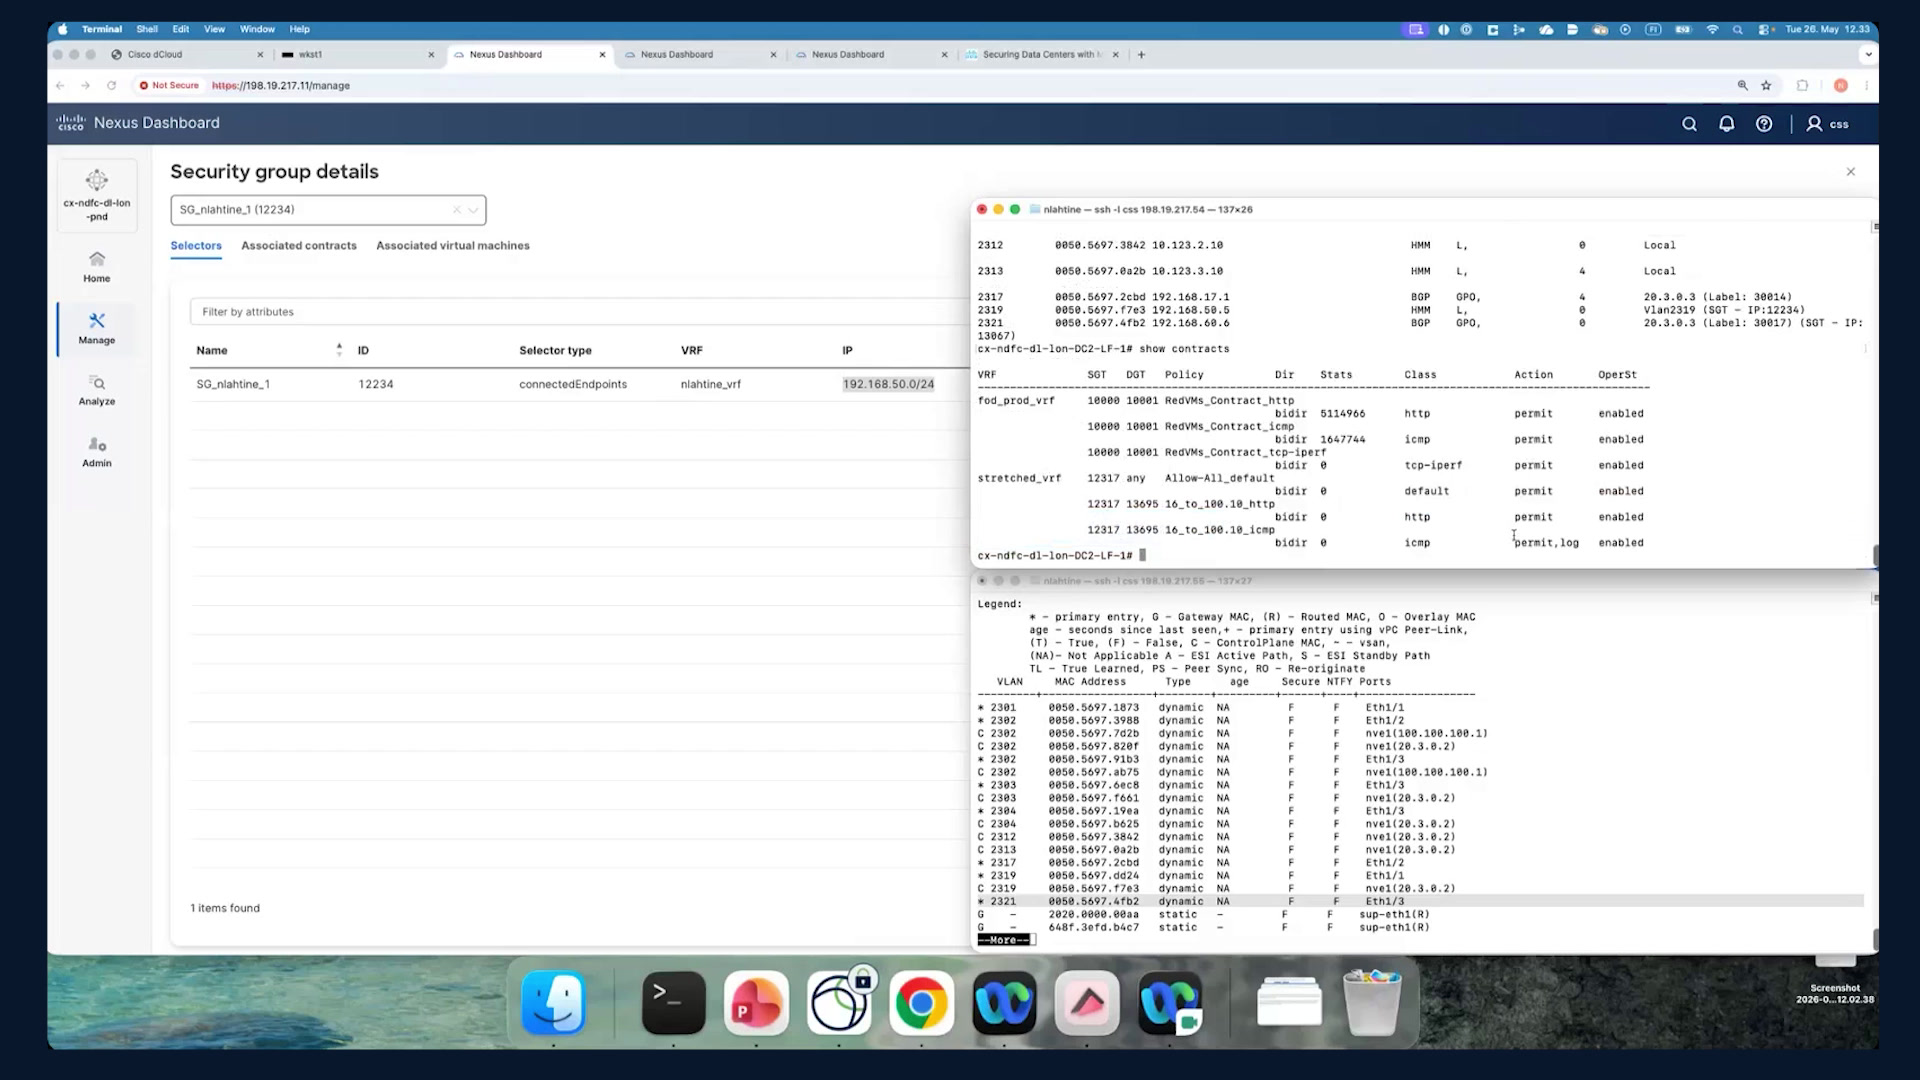Image resolution: width=1920 pixels, height=1080 pixels.
Task: Close the Security group details panel
Action: coord(1850,172)
